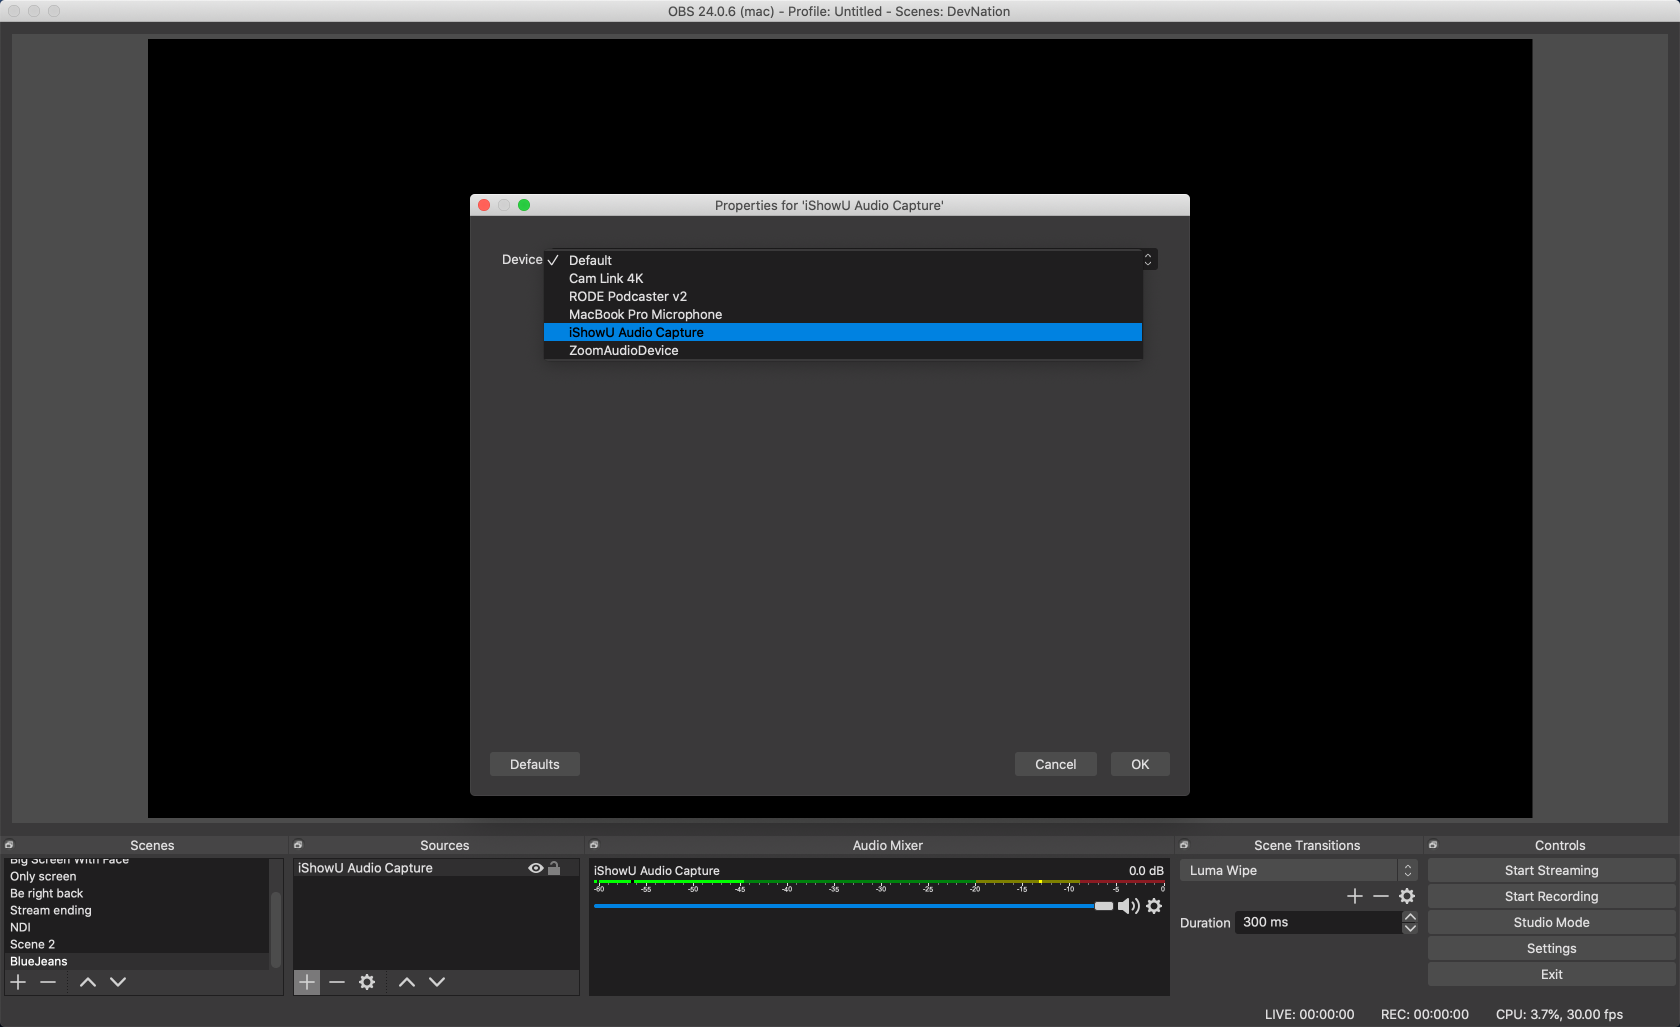Click the 0.0 dB audio level value

click(1146, 870)
